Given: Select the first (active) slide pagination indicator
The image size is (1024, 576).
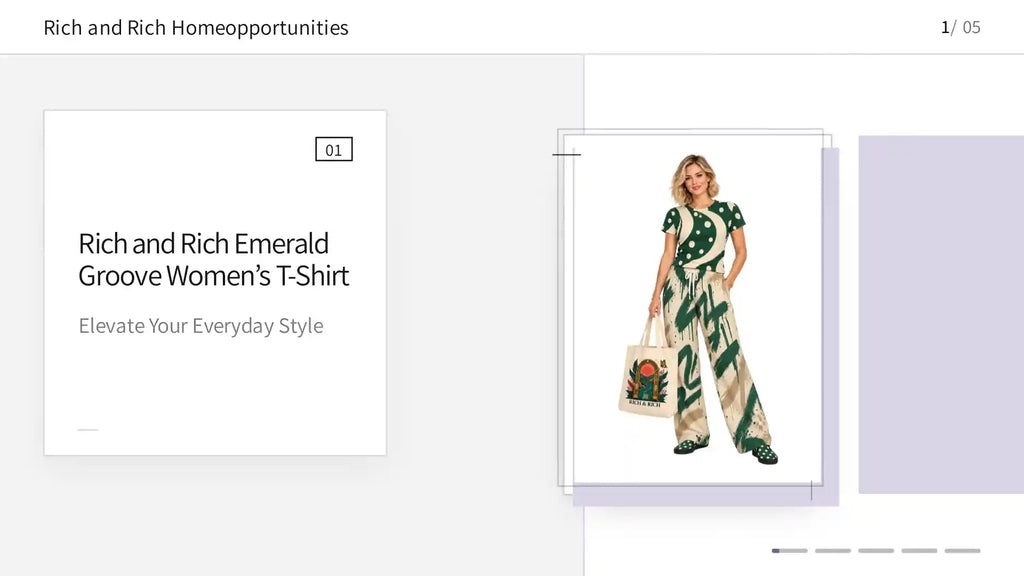Looking at the screenshot, I should [790, 551].
